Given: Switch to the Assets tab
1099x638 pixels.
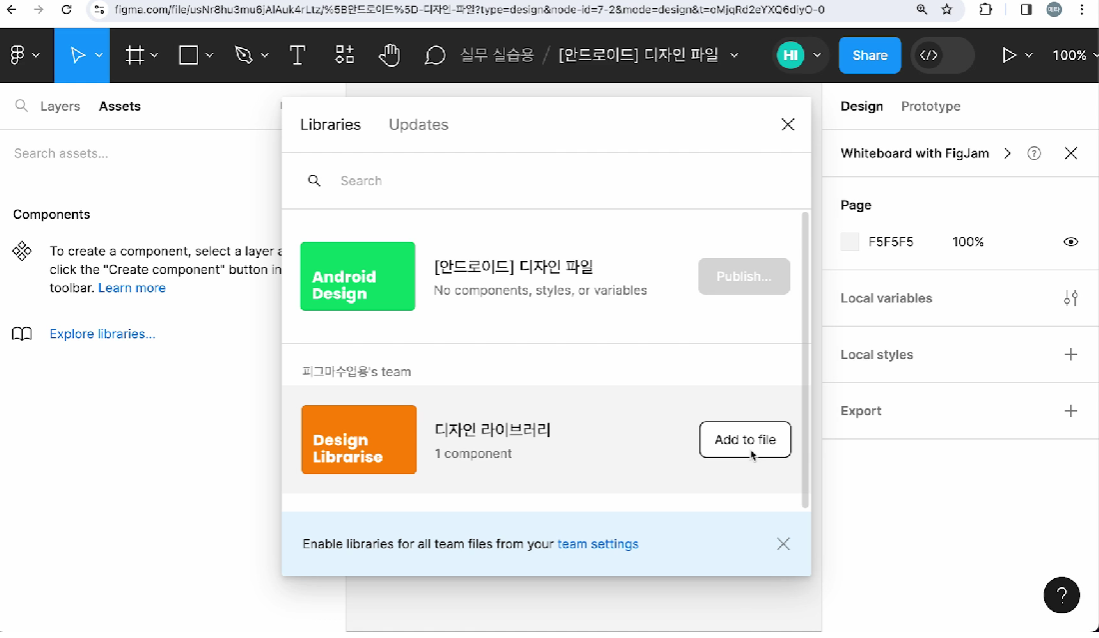Looking at the screenshot, I should (119, 106).
